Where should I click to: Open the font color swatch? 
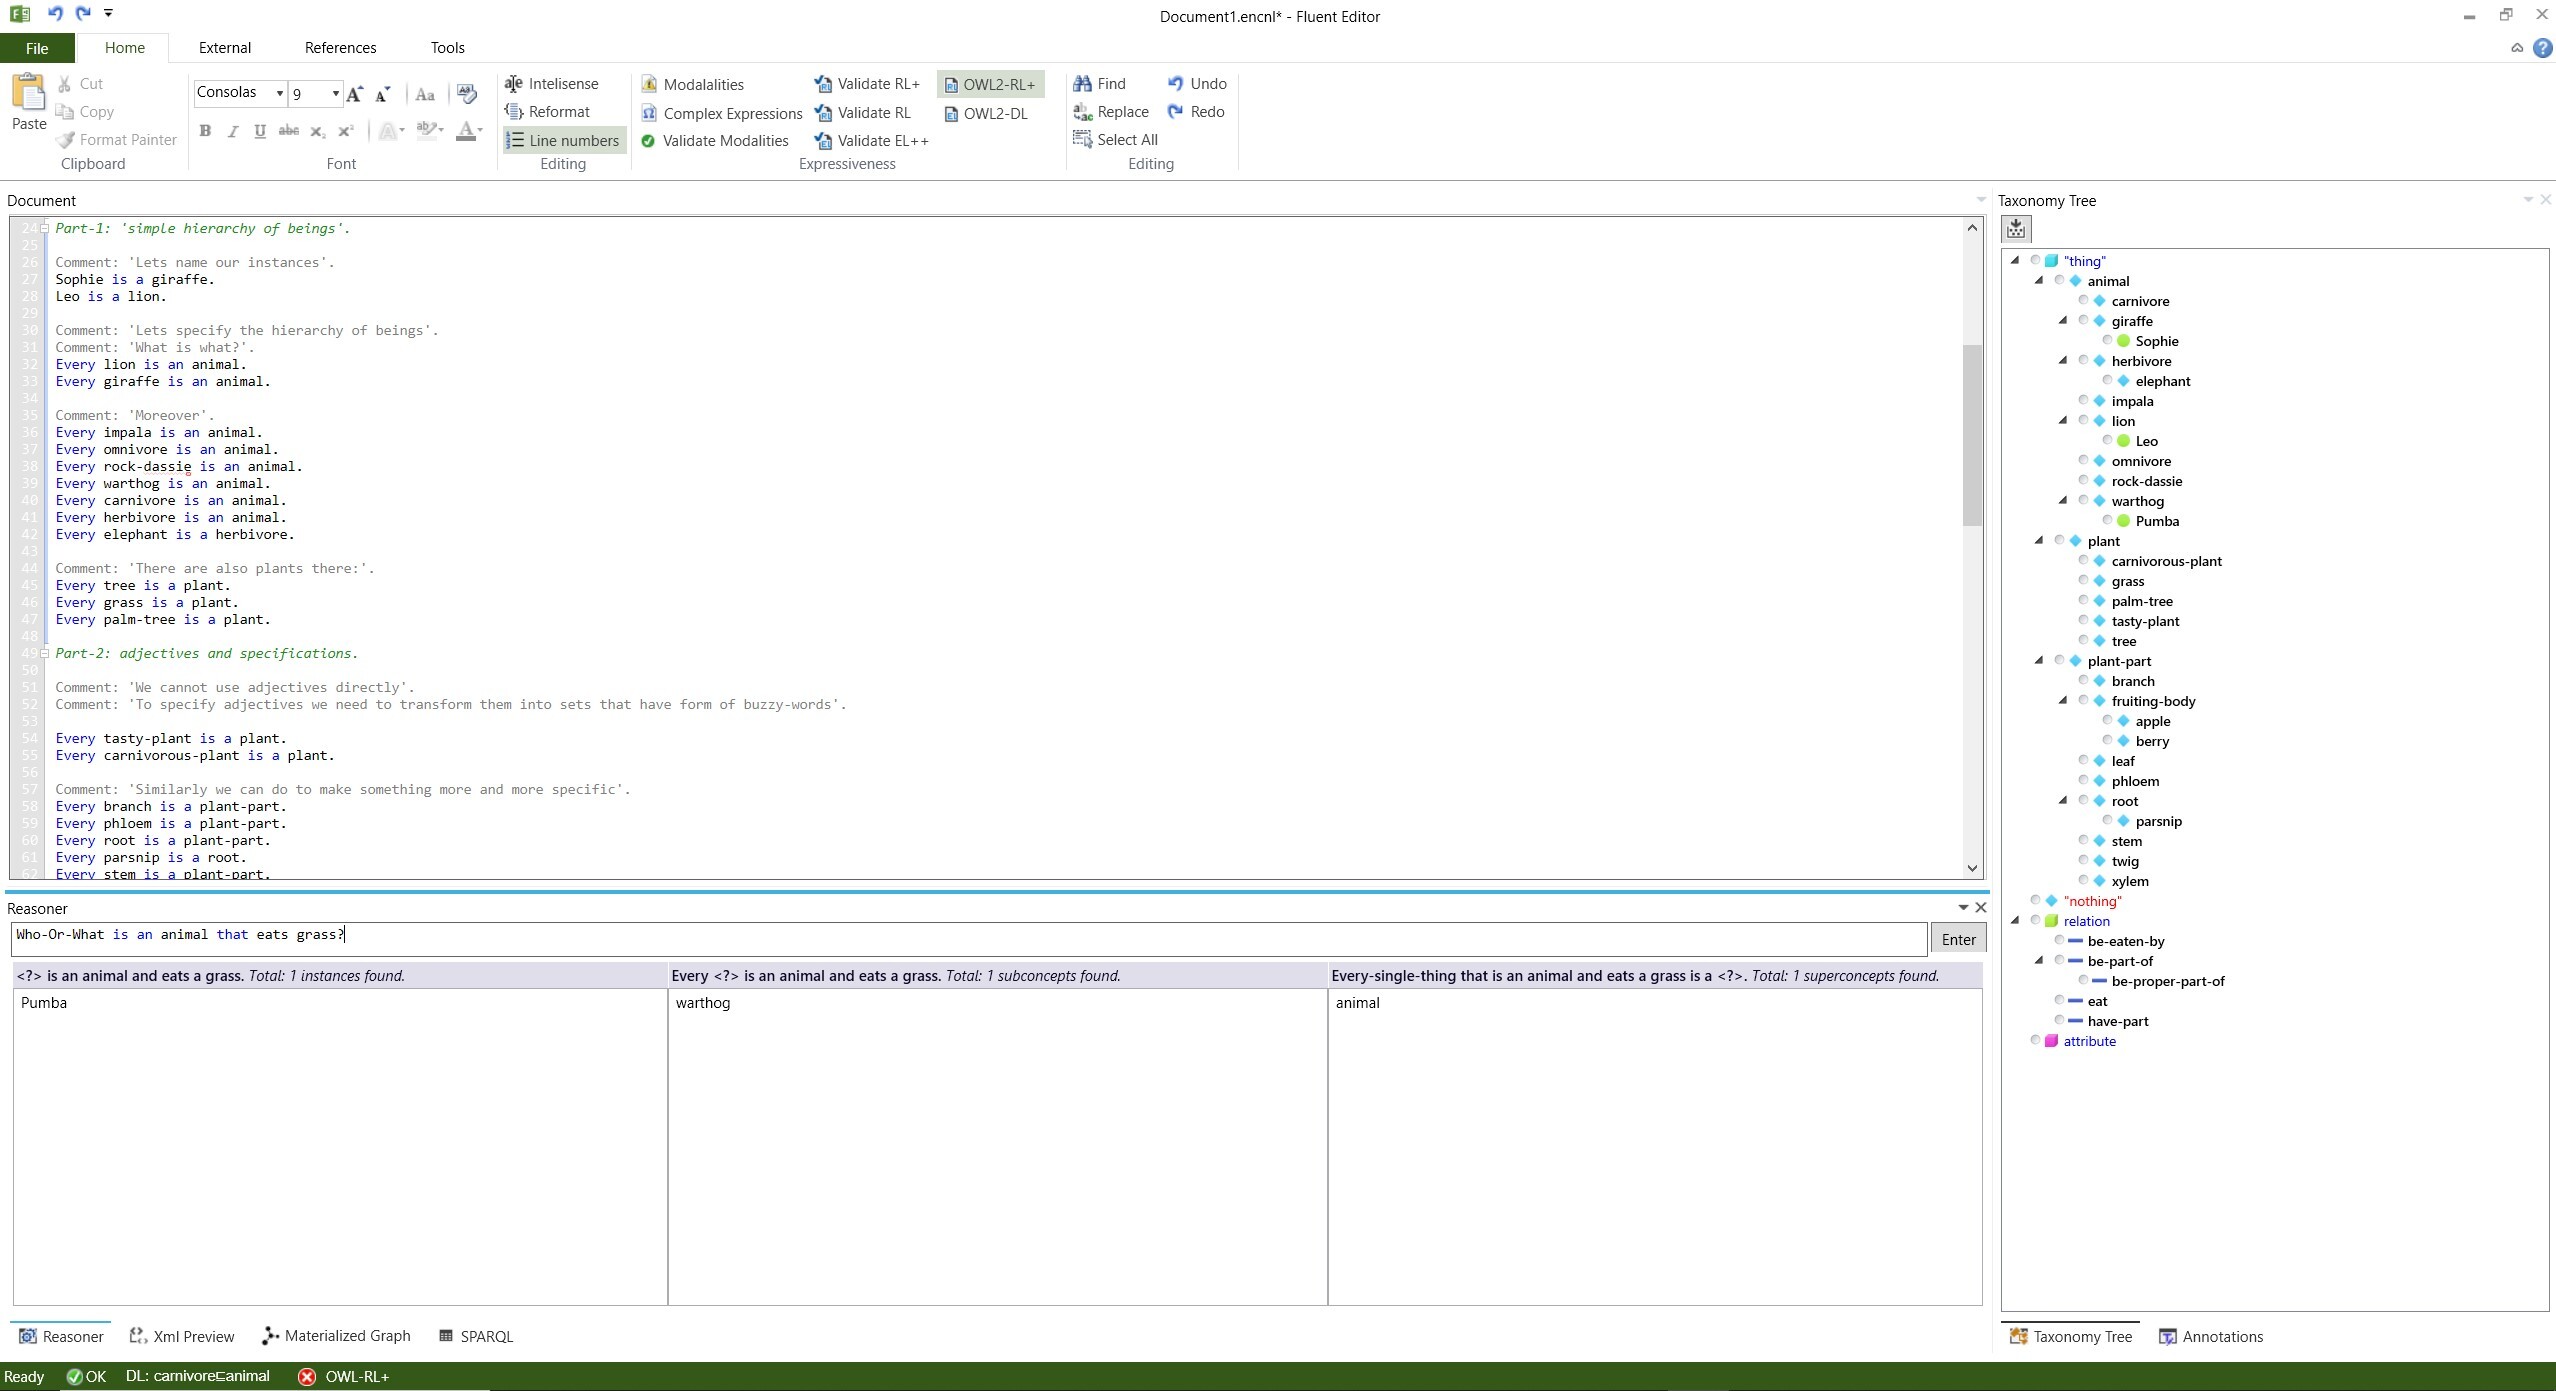(465, 131)
